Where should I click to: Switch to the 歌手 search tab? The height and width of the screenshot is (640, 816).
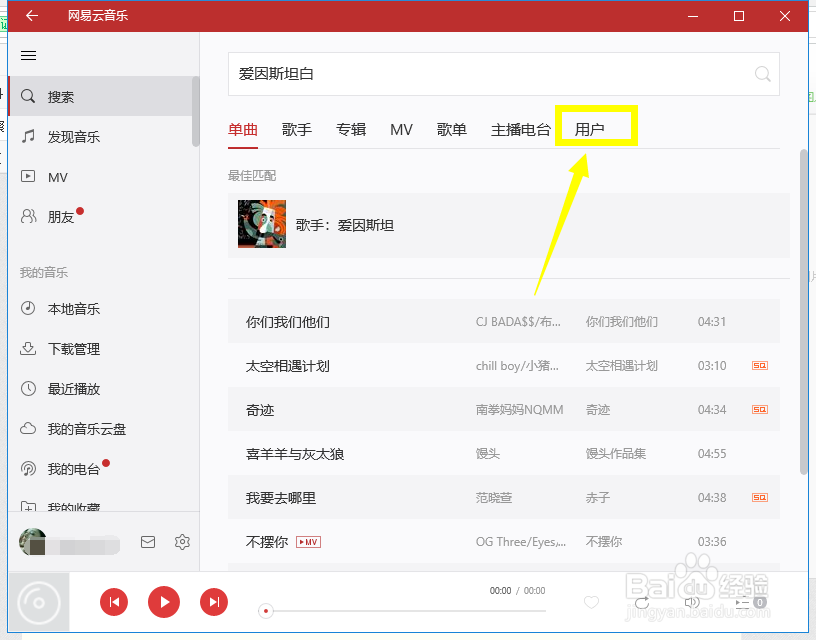[296, 129]
